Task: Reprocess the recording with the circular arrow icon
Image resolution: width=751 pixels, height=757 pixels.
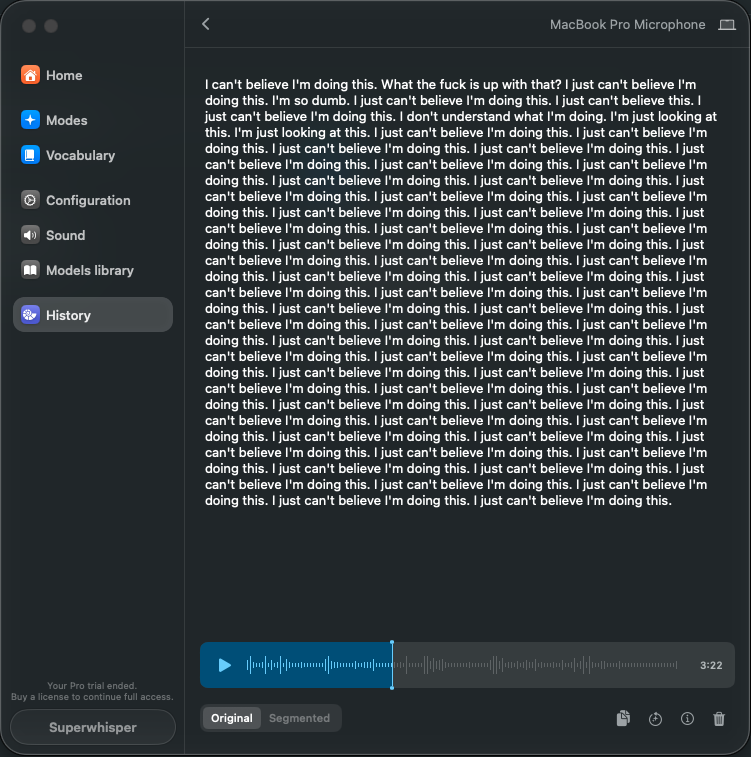Action: pyautogui.click(x=655, y=719)
